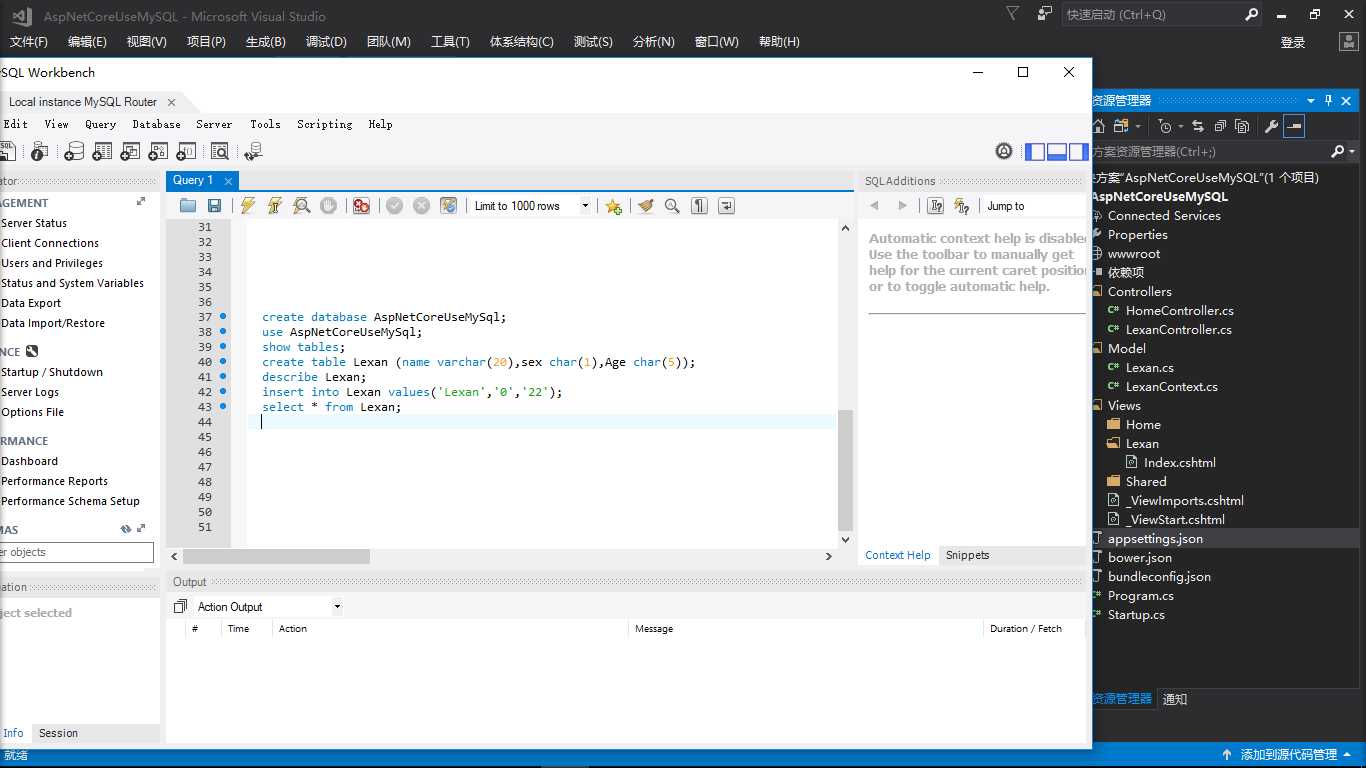Open the Server menu in Workbench
Screen dimensions: 1366x768
214,124
